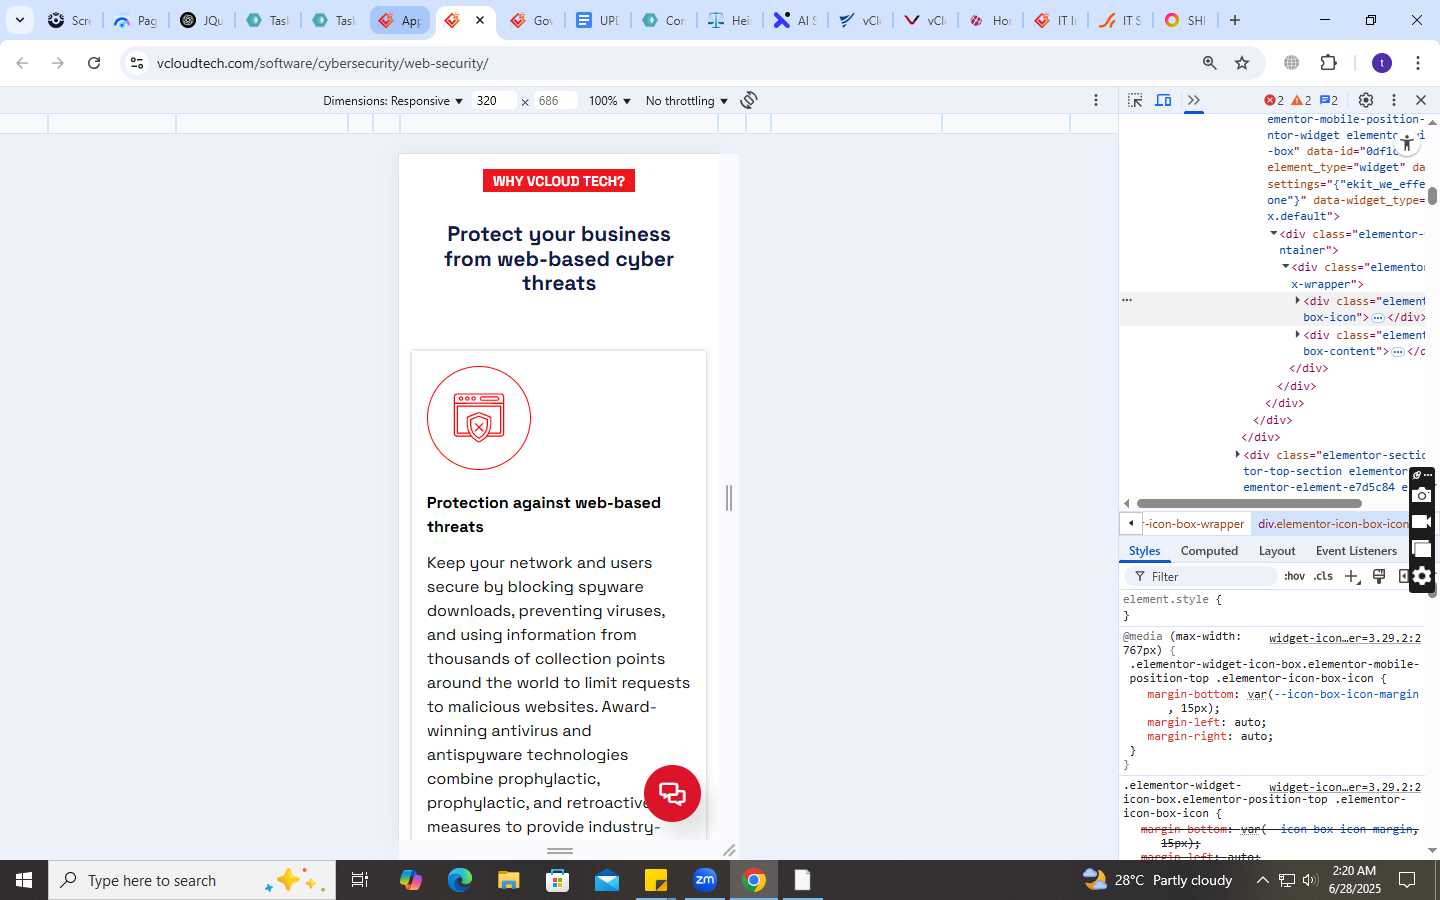Image resolution: width=1440 pixels, height=900 pixels.
Task: Open Microsoft Edge from the taskbar
Action: pos(460,880)
